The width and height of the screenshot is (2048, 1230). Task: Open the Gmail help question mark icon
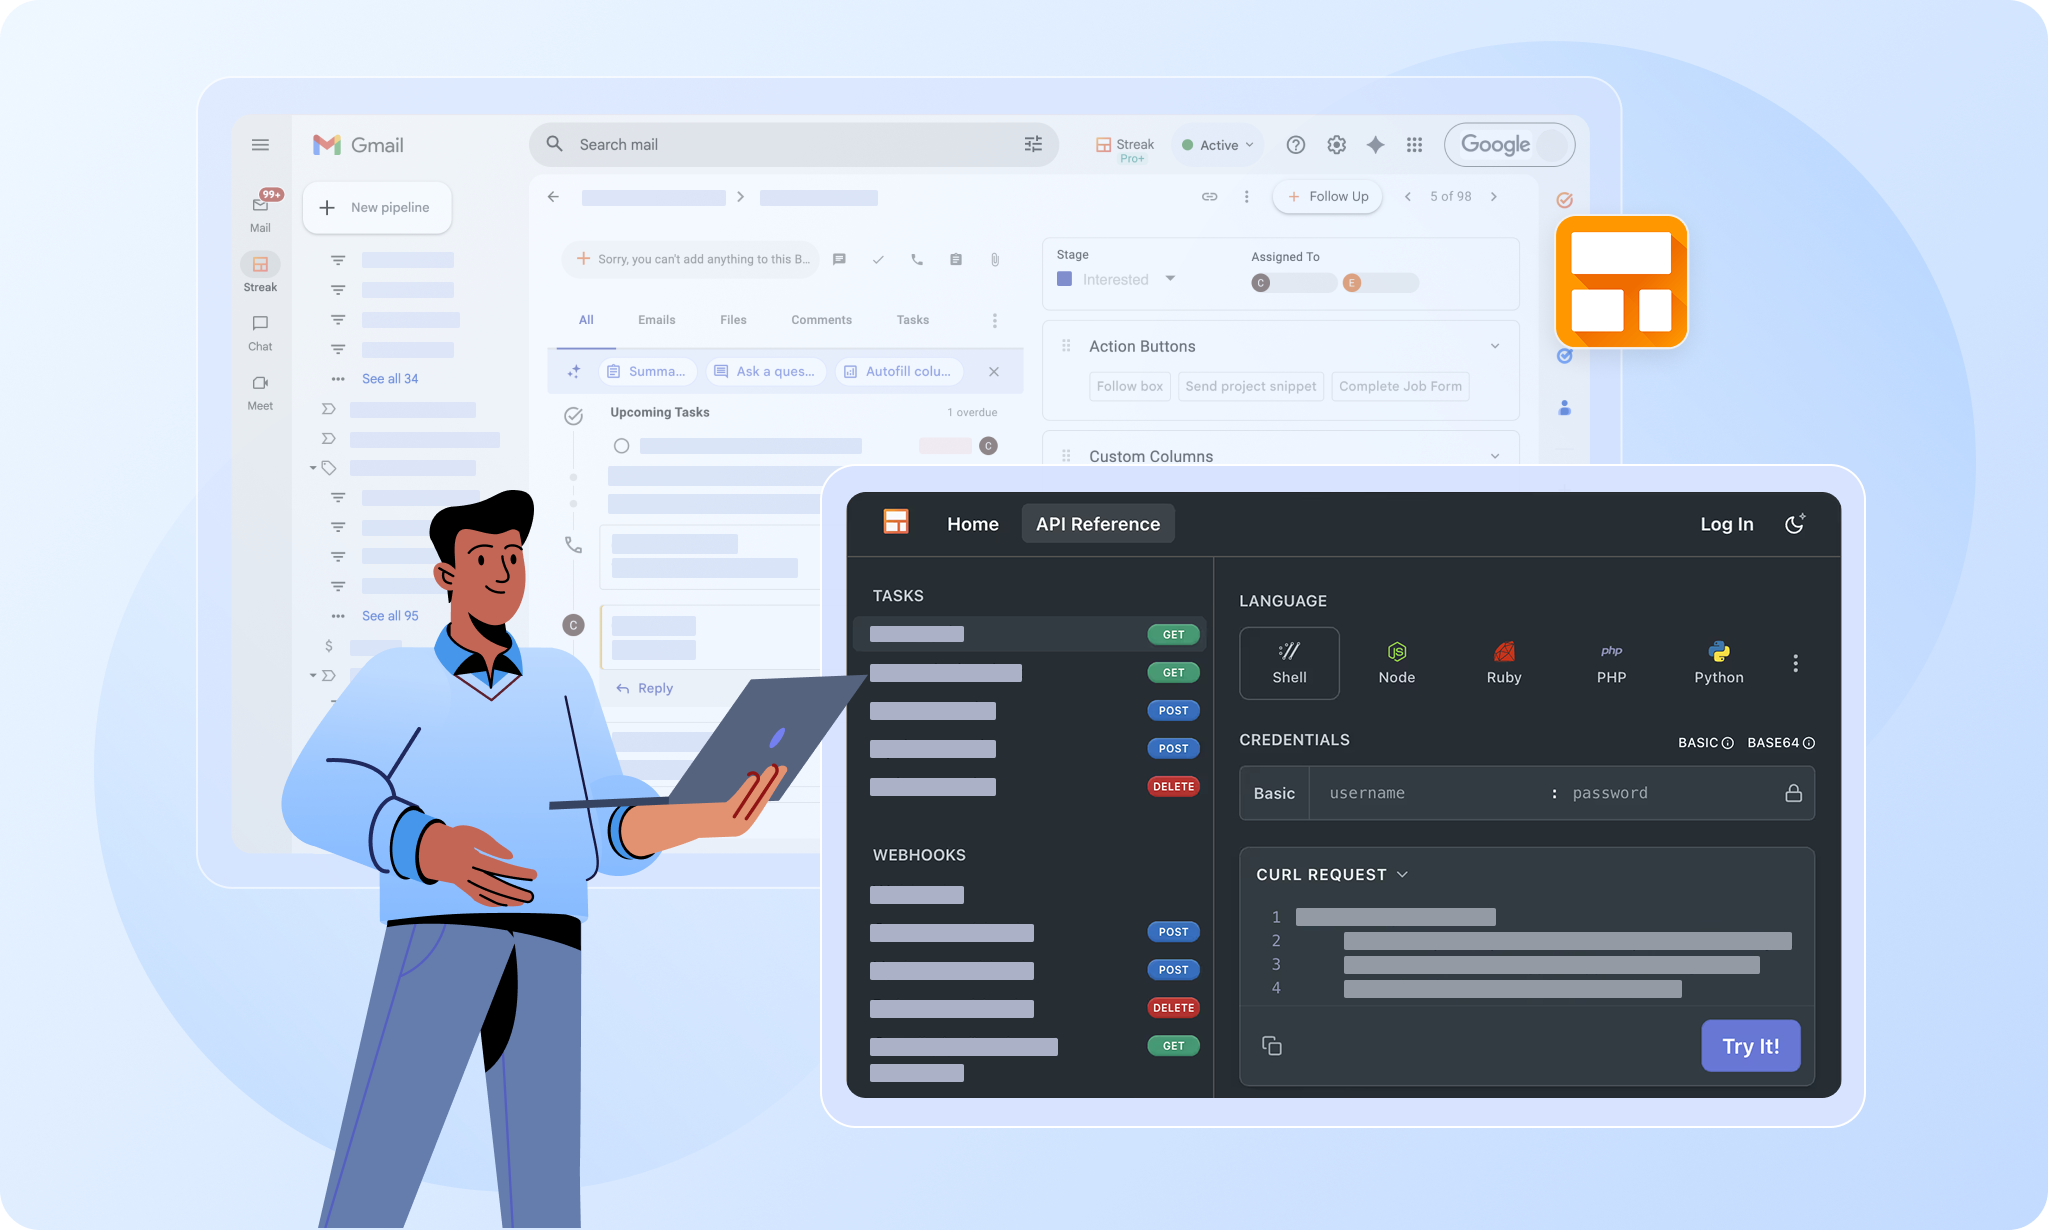tap(1296, 145)
